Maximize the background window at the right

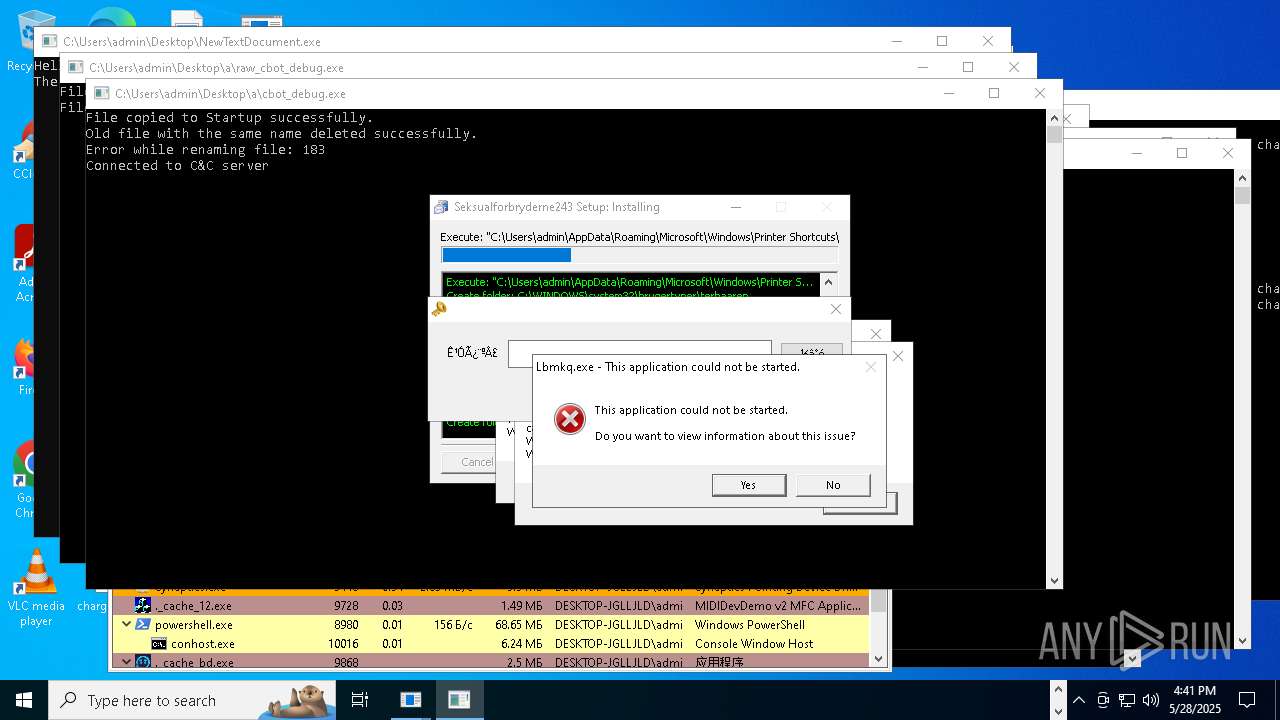1182,153
